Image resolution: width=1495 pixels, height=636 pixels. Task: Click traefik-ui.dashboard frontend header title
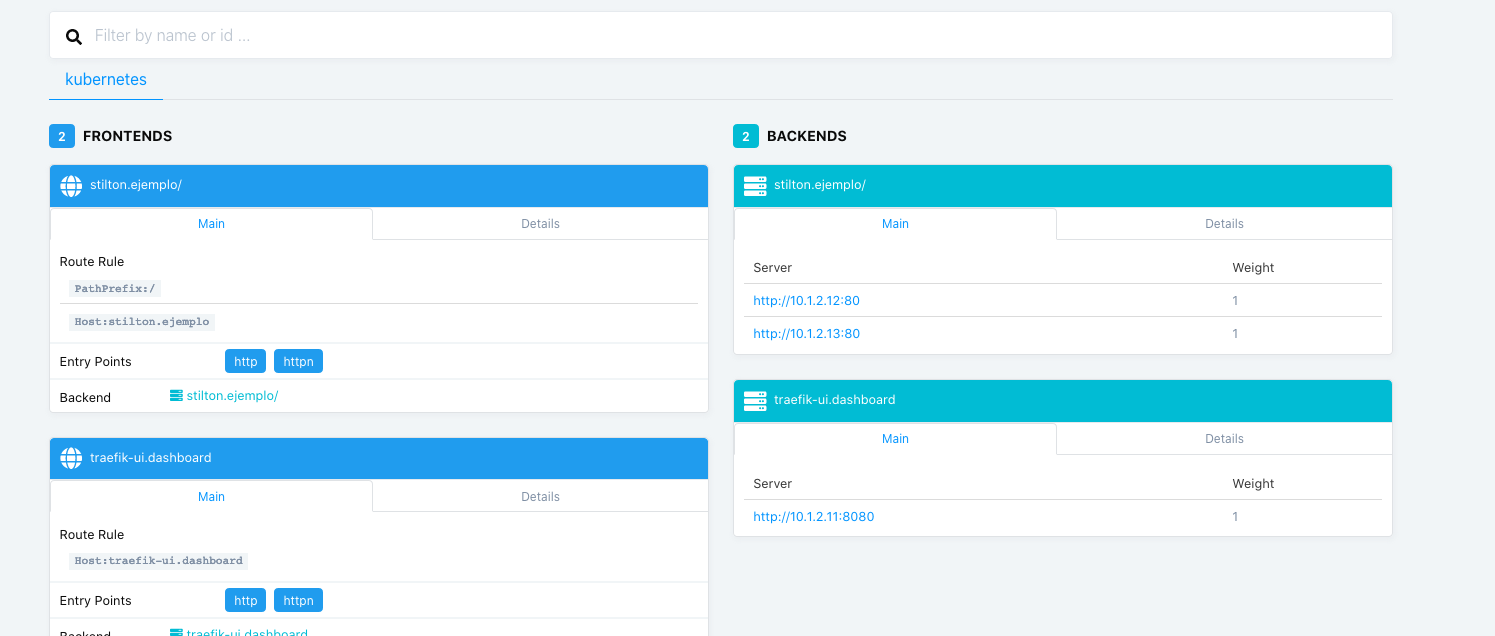coord(151,458)
